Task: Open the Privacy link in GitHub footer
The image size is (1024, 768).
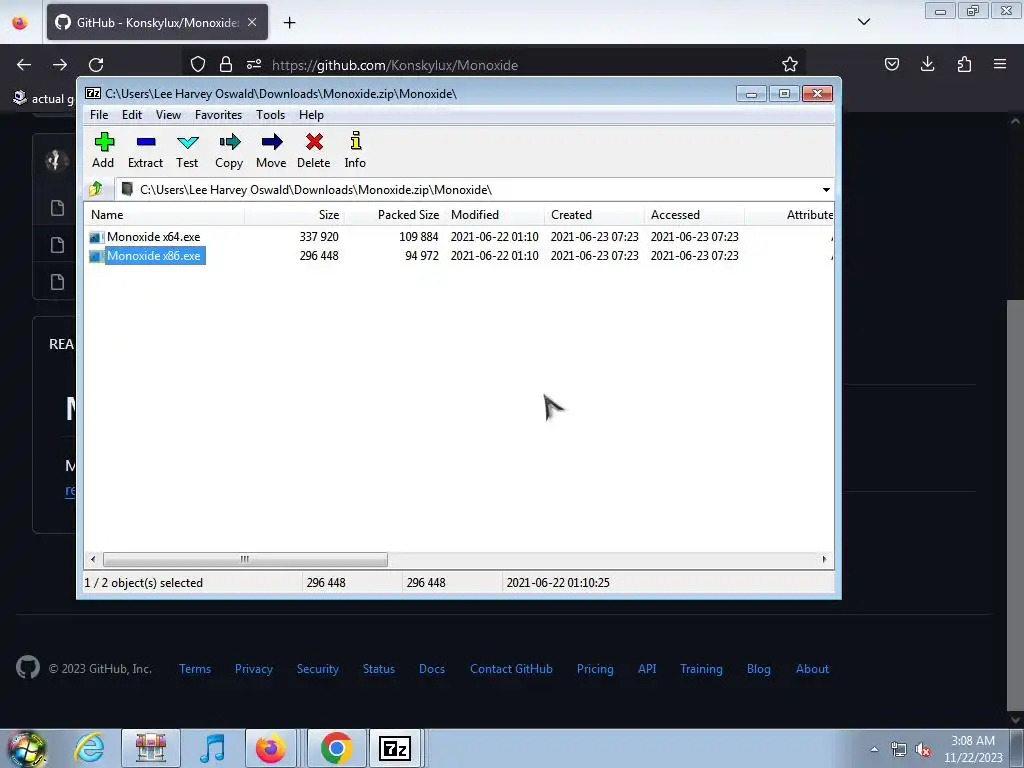Action: (254, 669)
